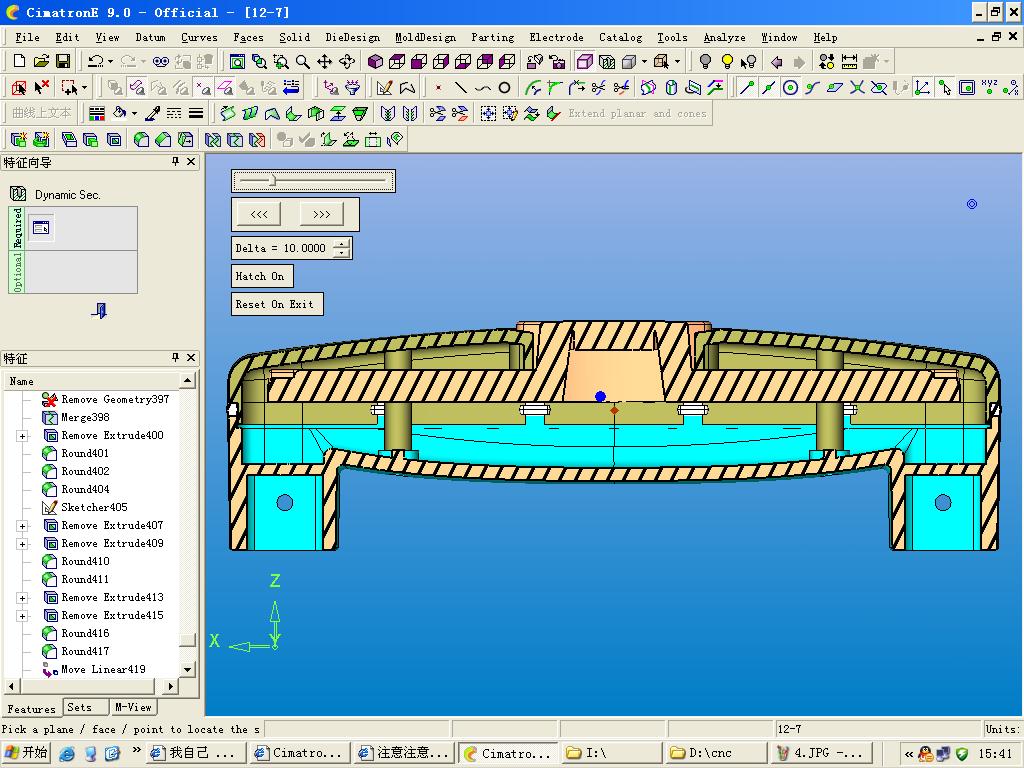Pin the 特征向导 panel
This screenshot has width=1024, height=768.
(175, 161)
